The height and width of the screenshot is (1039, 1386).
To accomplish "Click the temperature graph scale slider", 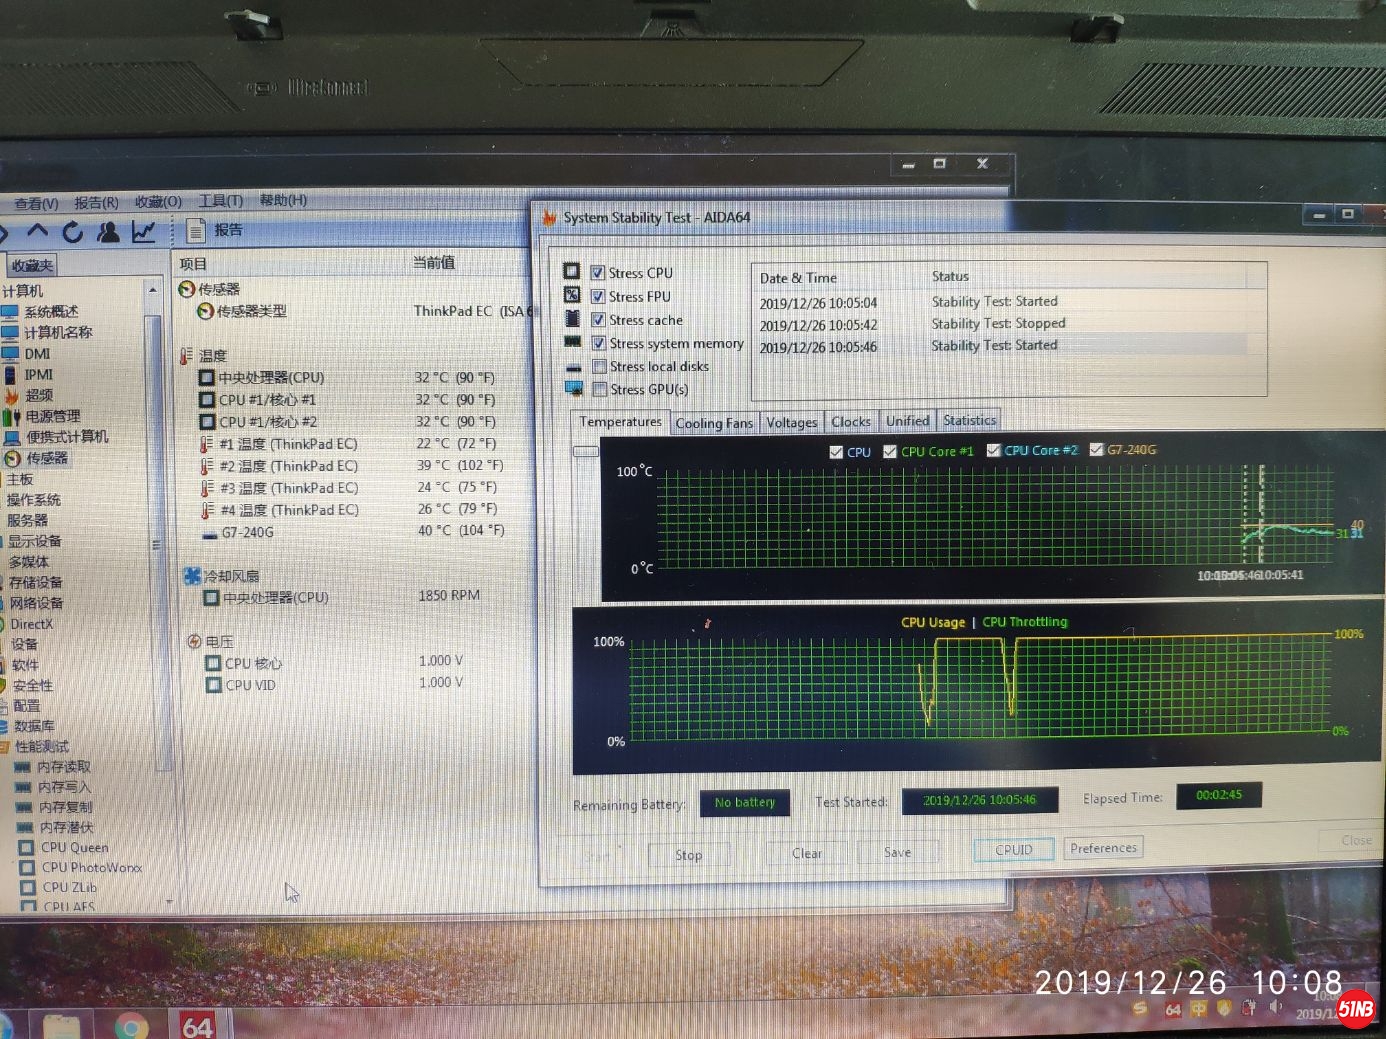I will click(x=585, y=452).
